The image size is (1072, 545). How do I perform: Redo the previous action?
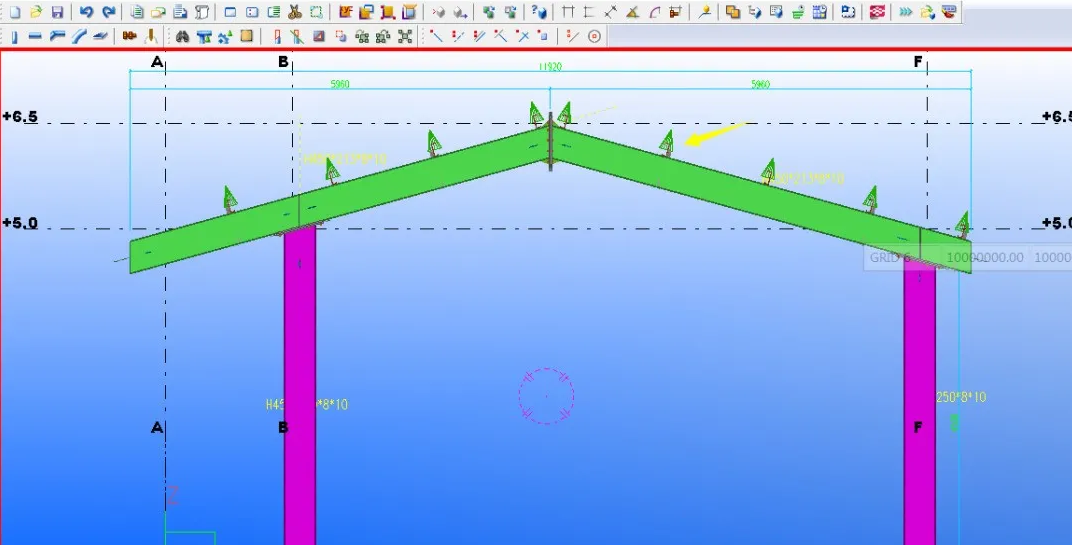pos(108,12)
